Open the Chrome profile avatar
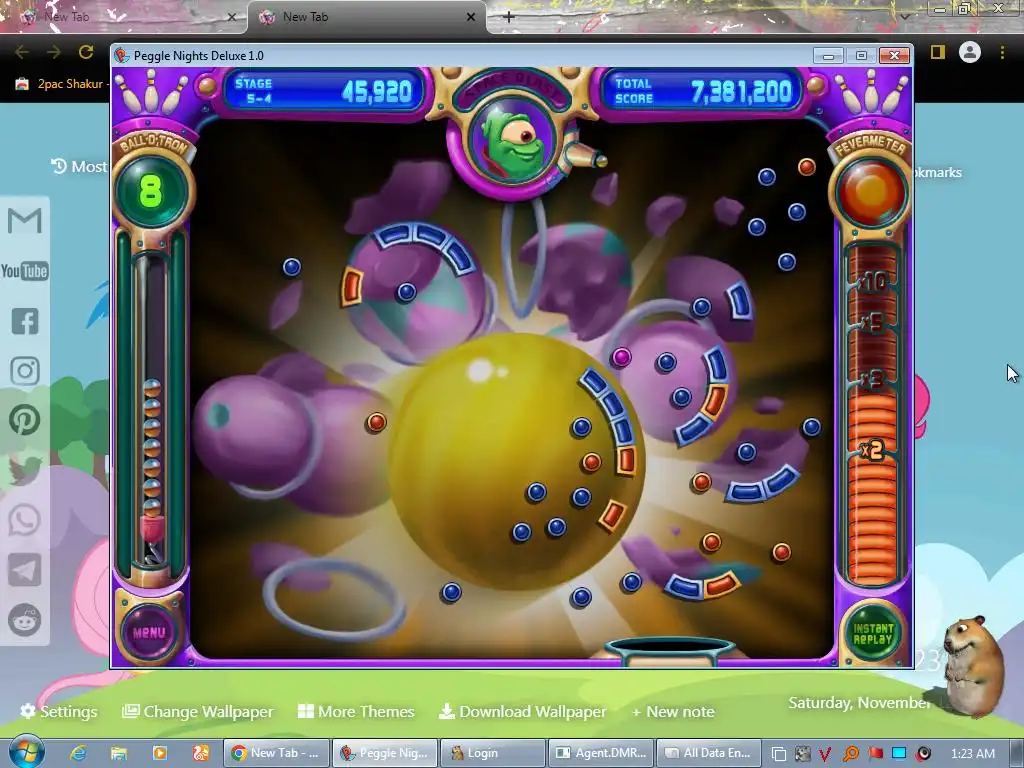 pos(970,52)
